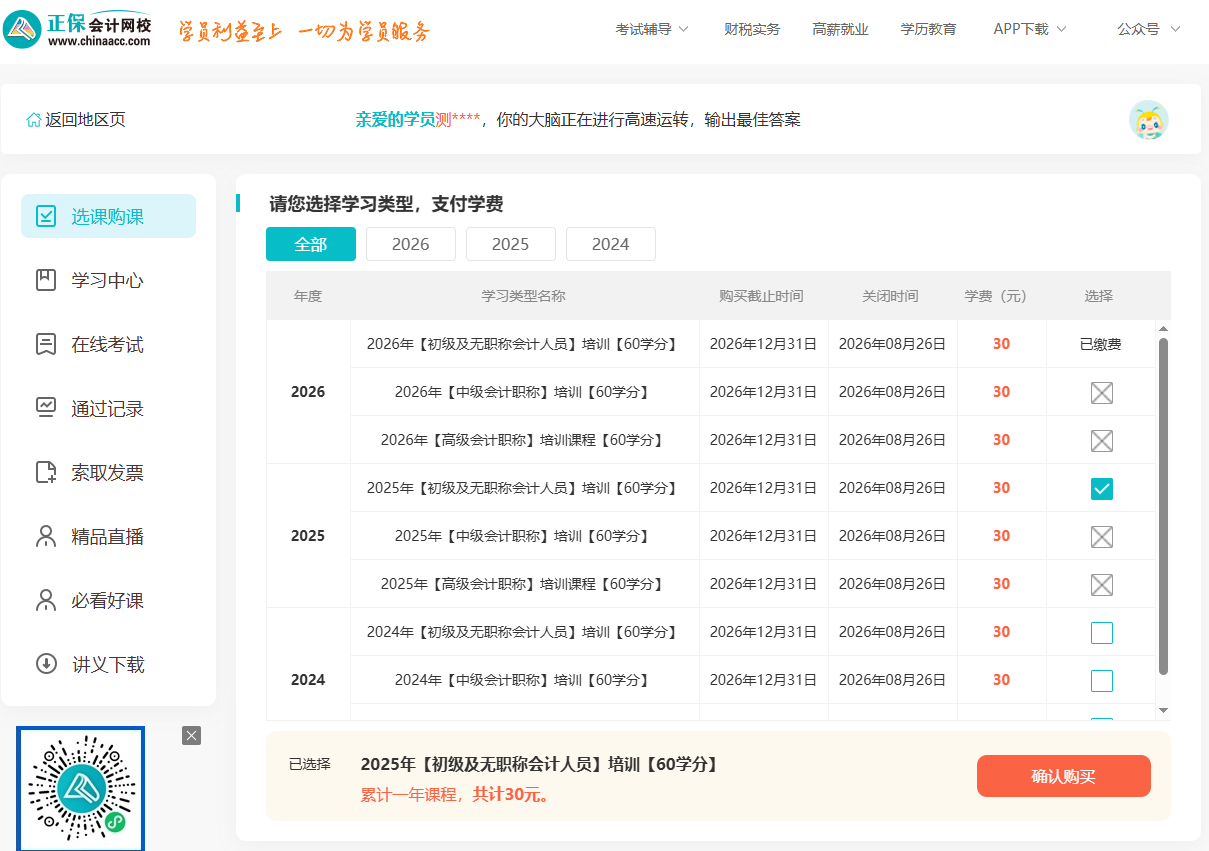The width and height of the screenshot is (1209, 851).
Task: Click the 购买截止时间 column header
Action: (761, 296)
